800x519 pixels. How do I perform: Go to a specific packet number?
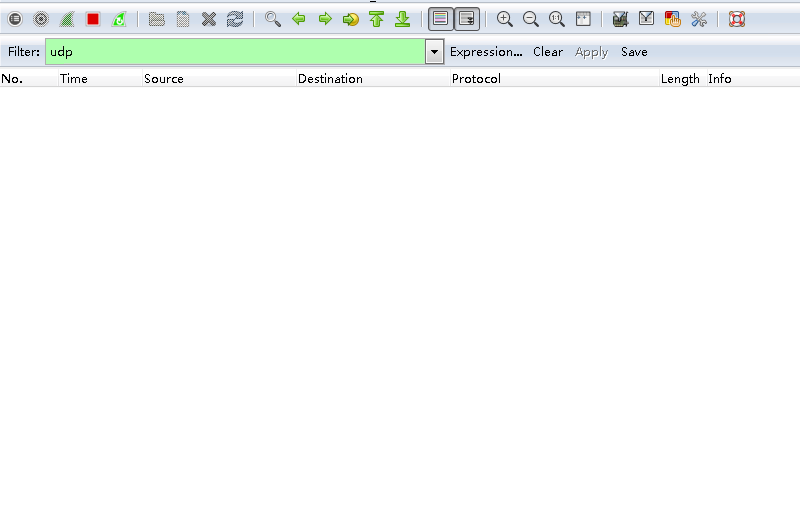point(351,19)
